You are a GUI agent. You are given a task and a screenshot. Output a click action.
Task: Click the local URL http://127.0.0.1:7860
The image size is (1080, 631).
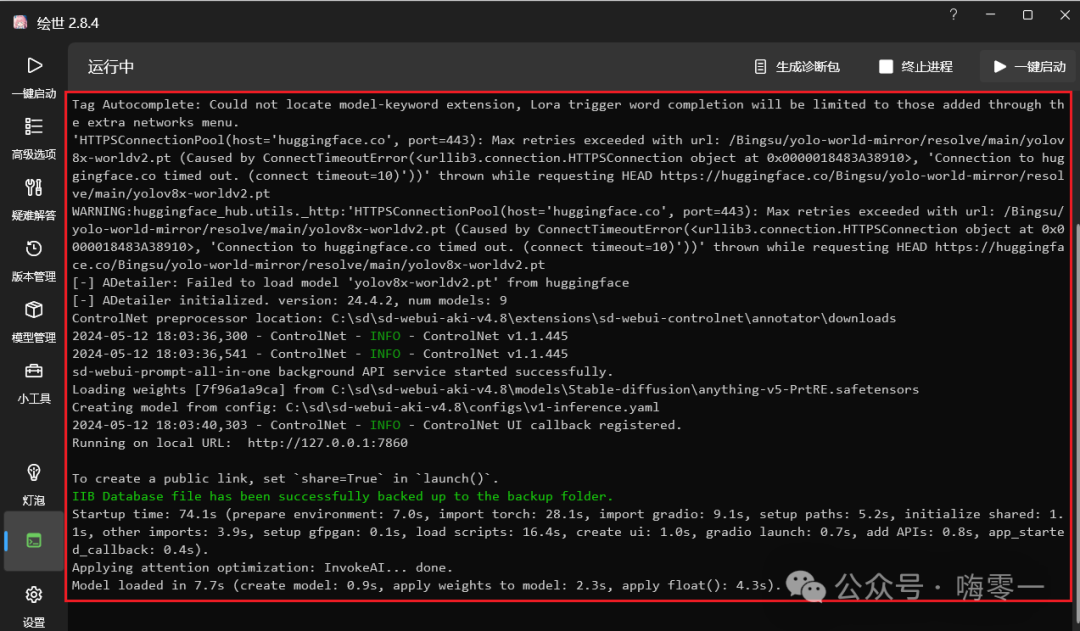pyautogui.click(x=327, y=443)
